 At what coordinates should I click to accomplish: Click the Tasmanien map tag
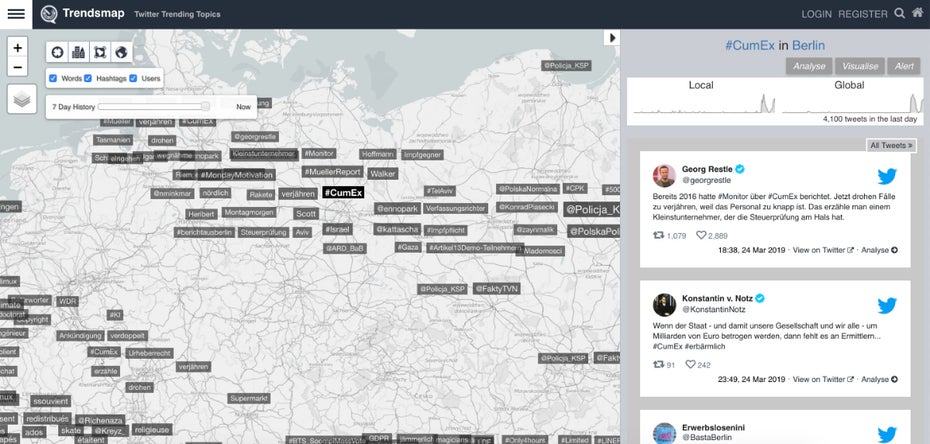113,140
